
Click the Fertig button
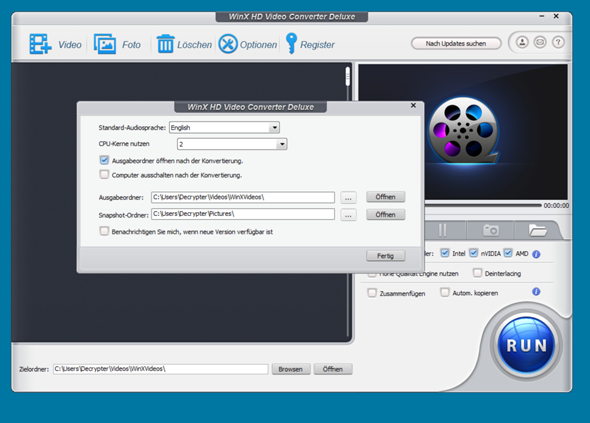pos(386,256)
